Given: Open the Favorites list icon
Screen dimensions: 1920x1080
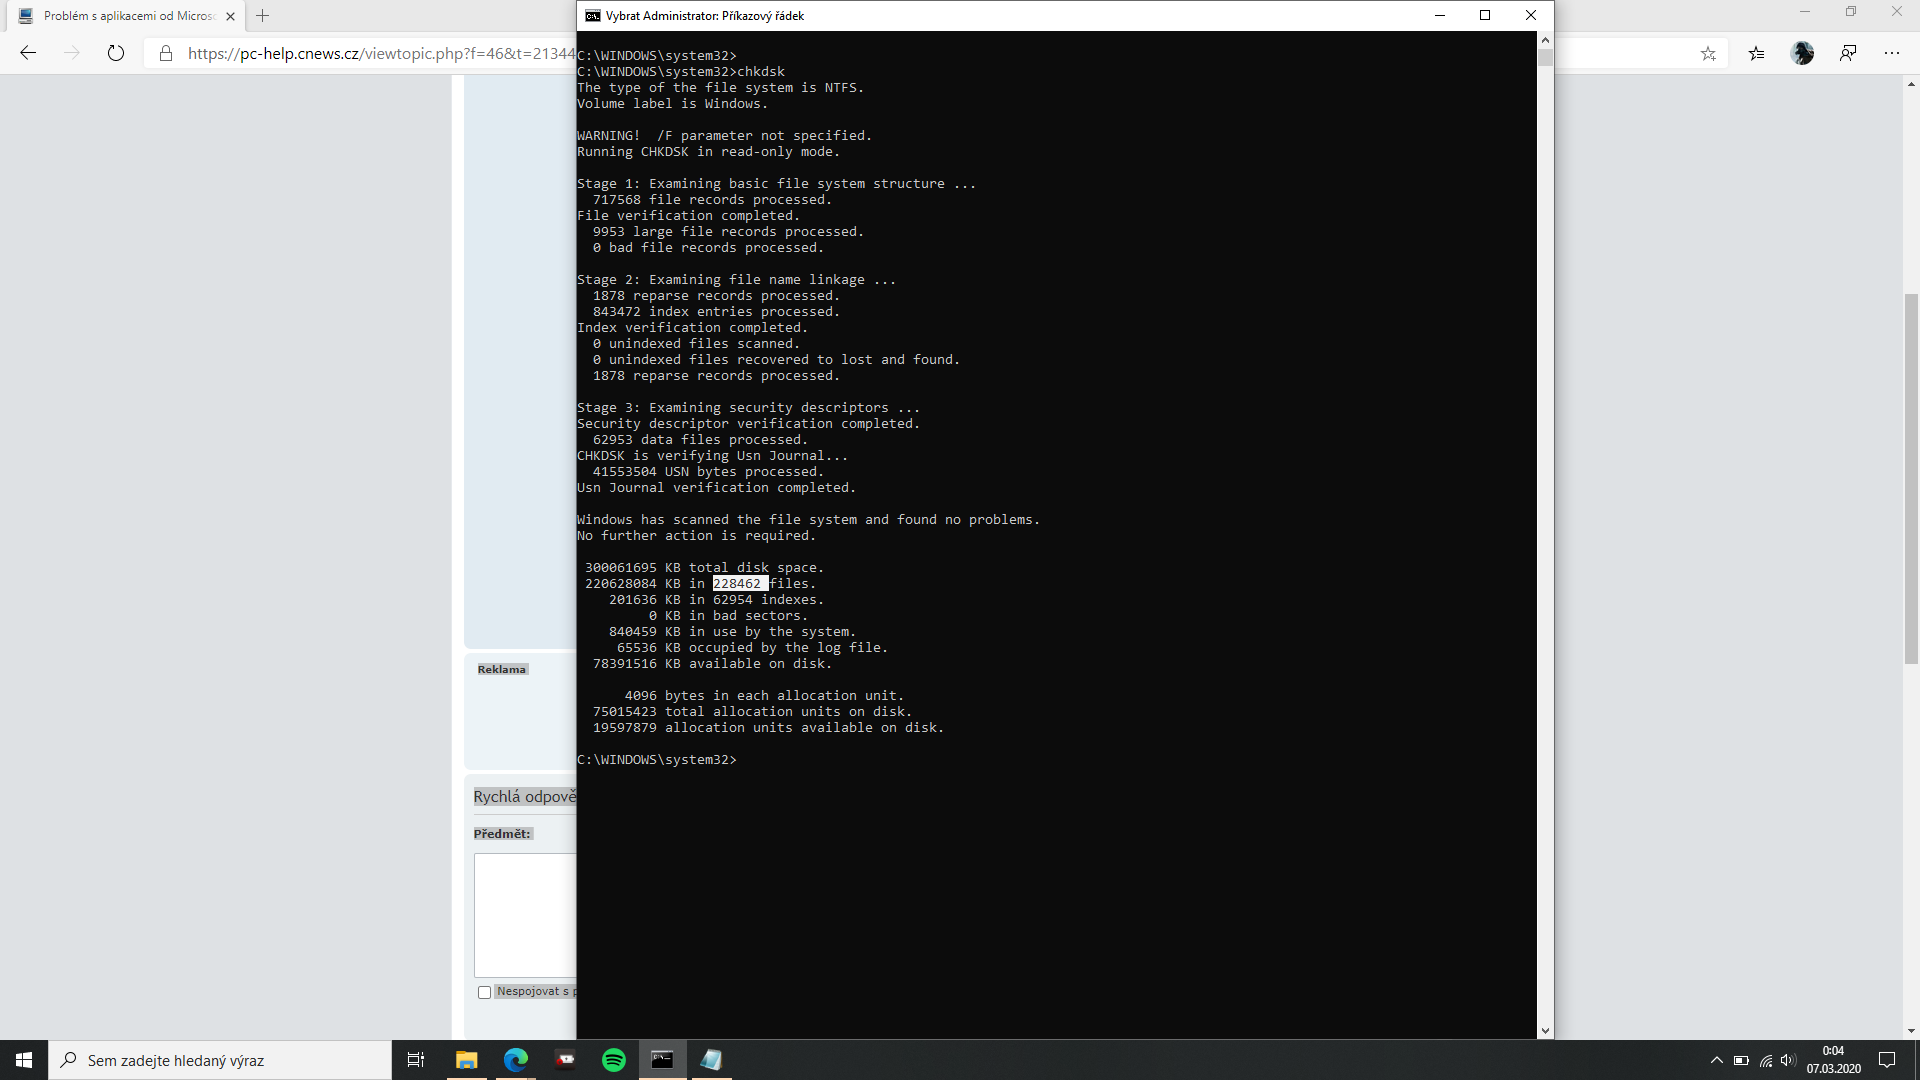Looking at the screenshot, I should pyautogui.click(x=1757, y=54).
